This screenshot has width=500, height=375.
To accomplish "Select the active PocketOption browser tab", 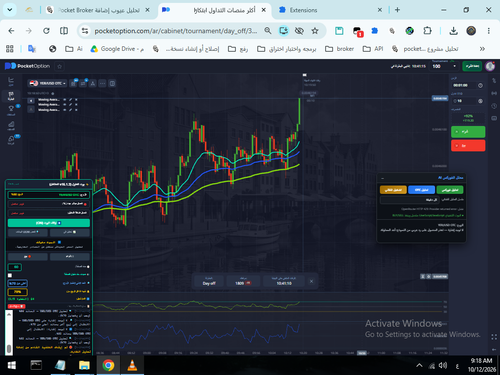I will tap(214, 10).
